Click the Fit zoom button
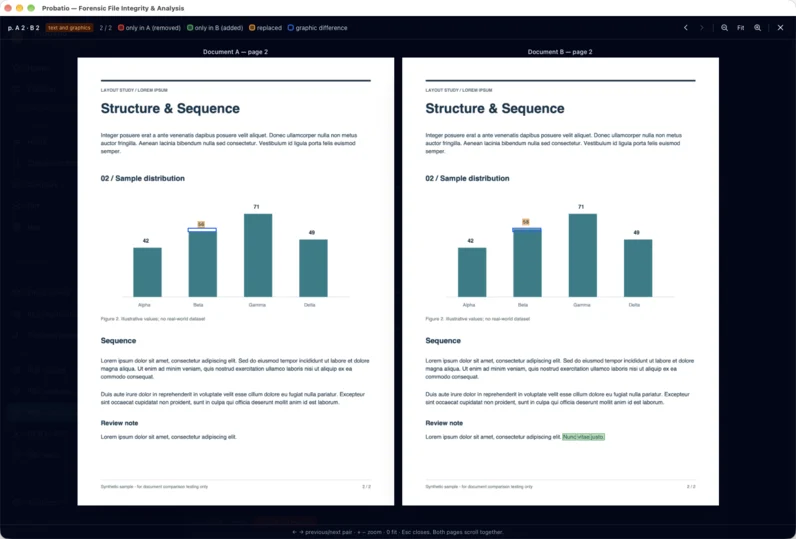This screenshot has width=796, height=539. click(741, 28)
